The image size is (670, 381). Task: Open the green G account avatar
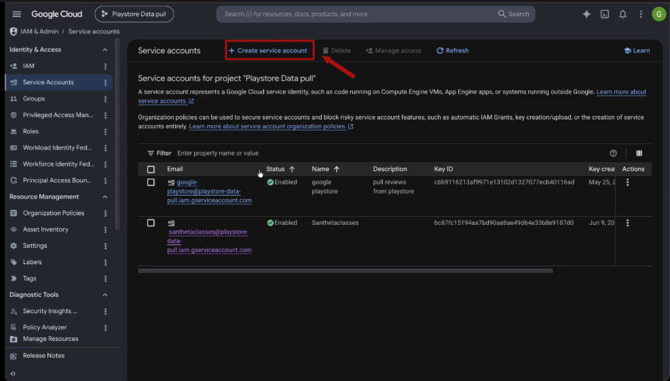[x=658, y=14]
